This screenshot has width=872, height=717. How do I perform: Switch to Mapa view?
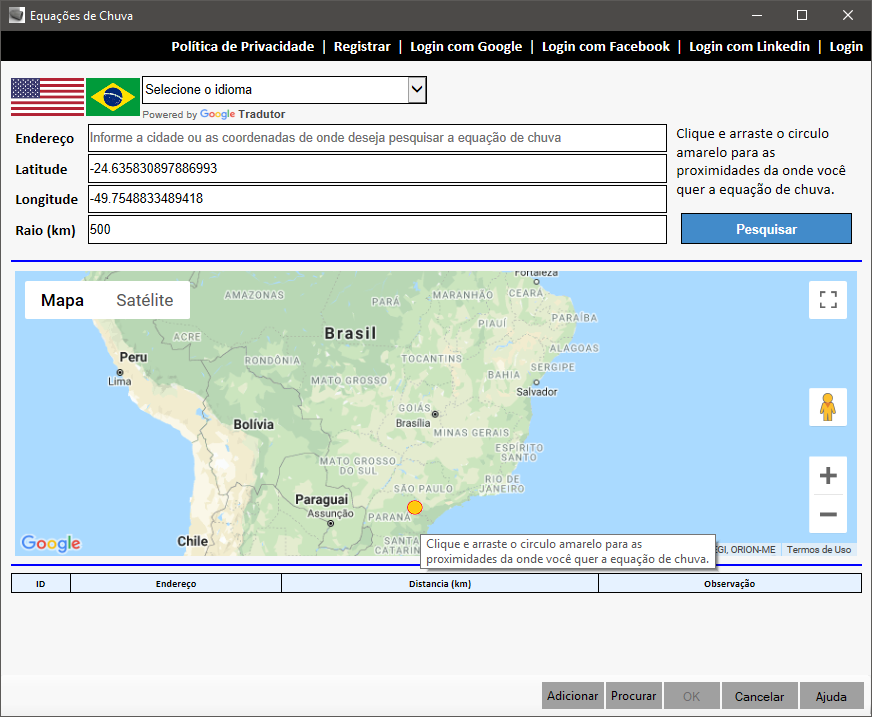pos(62,300)
